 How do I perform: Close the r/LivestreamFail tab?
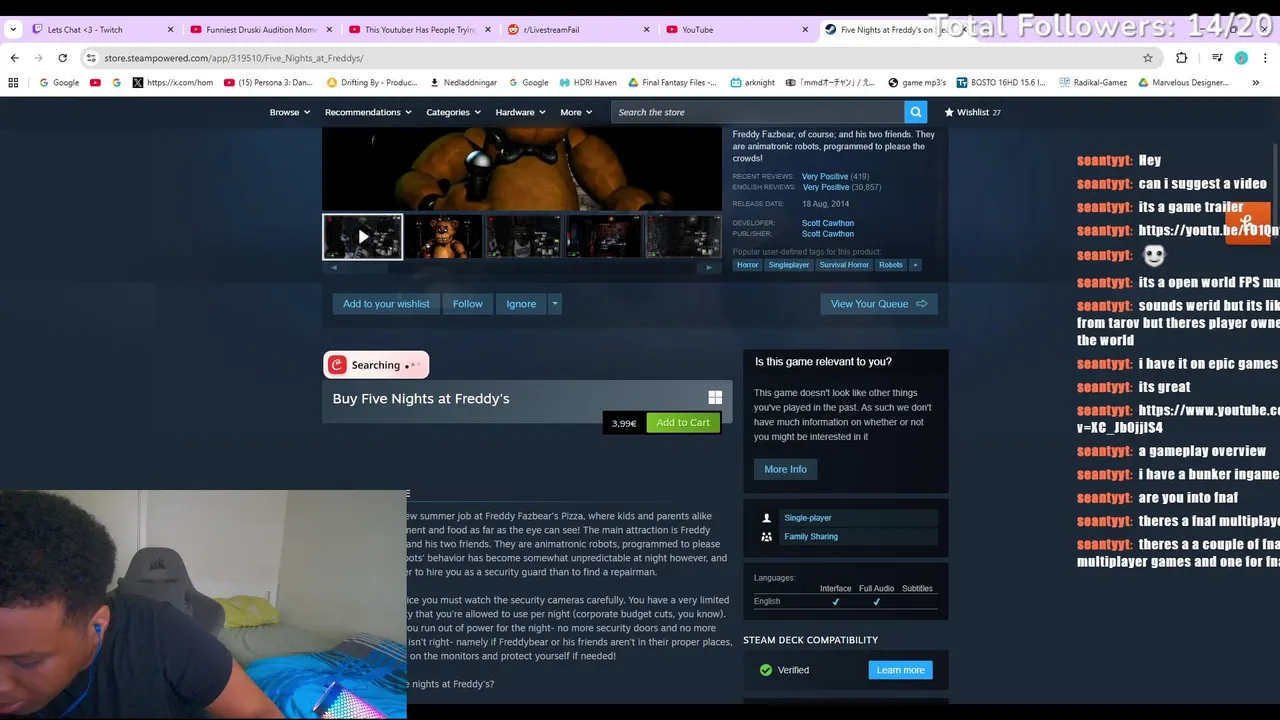(647, 29)
